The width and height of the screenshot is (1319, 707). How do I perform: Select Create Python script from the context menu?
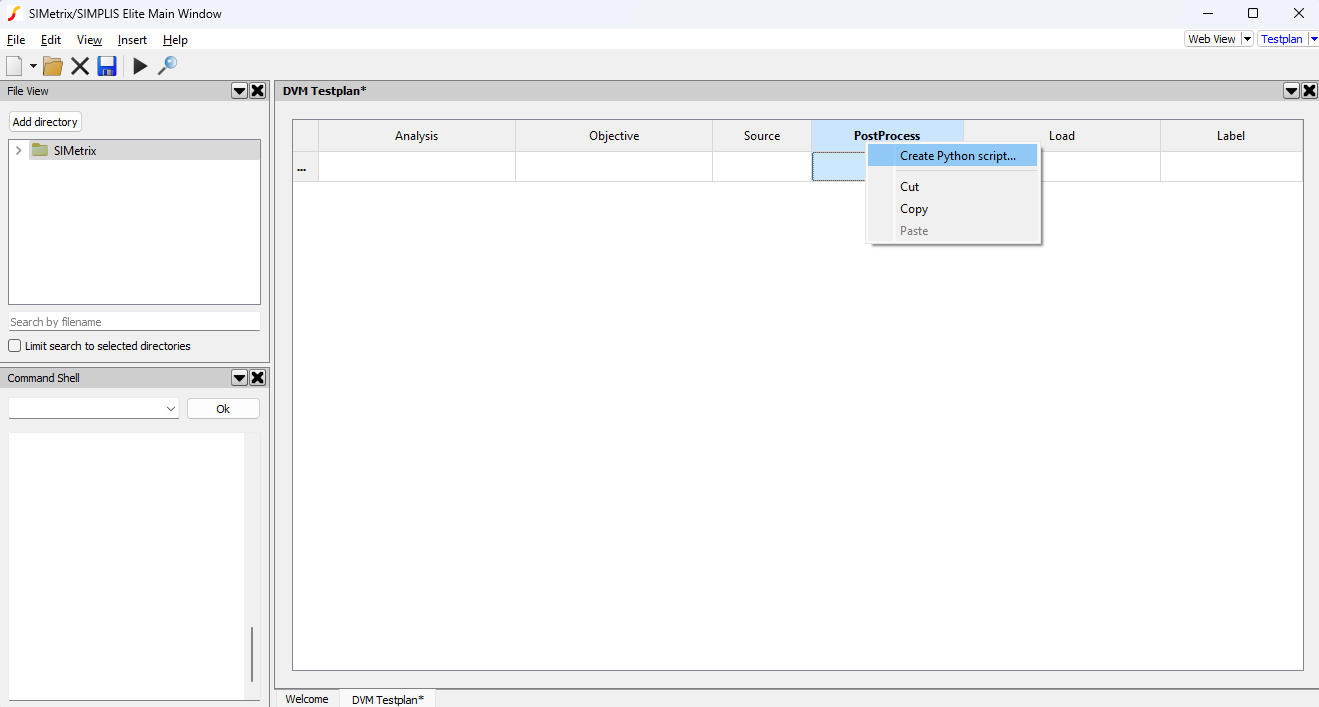(x=957, y=155)
